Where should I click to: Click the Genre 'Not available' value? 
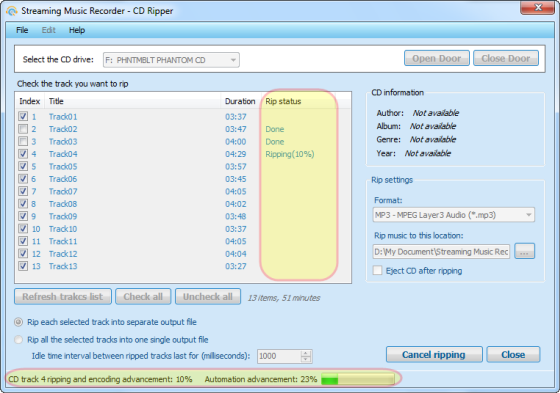(433, 139)
